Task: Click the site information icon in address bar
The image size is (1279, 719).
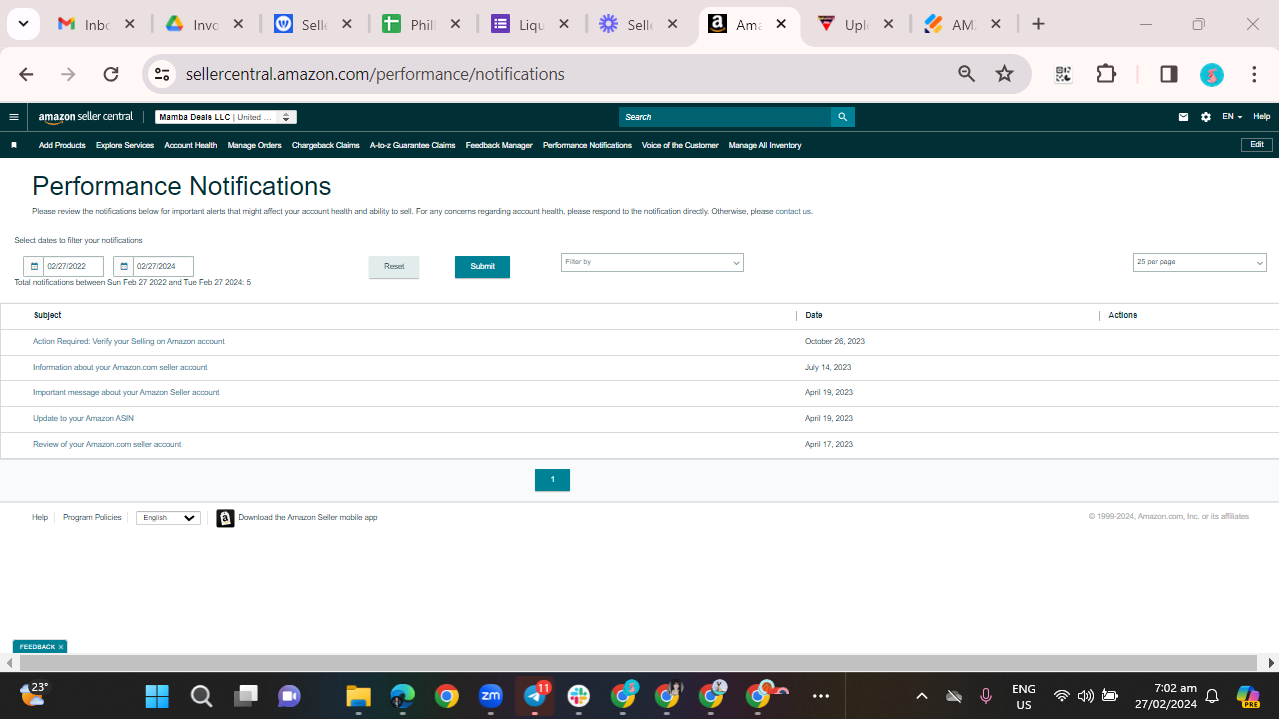Action: [x=162, y=74]
